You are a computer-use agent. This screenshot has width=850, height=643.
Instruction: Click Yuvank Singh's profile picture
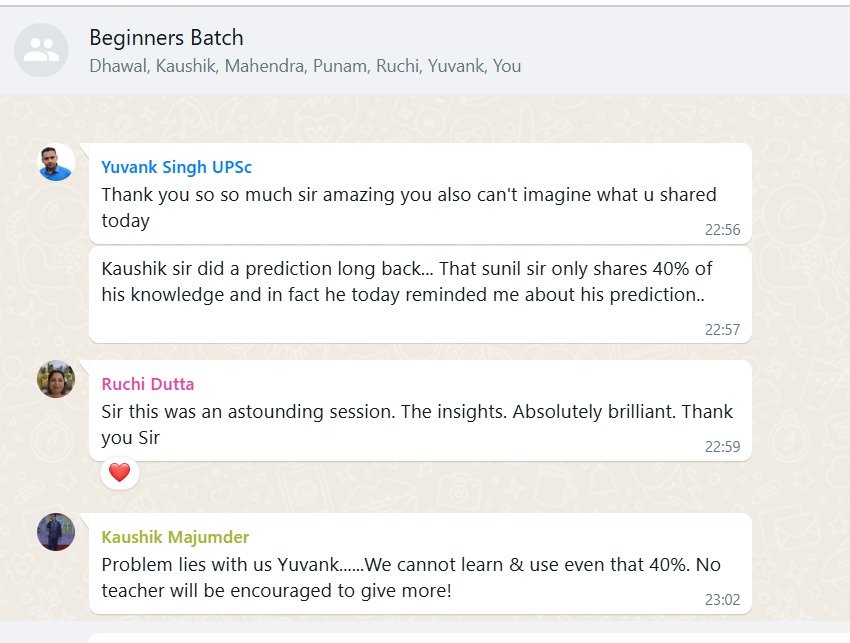(x=56, y=163)
